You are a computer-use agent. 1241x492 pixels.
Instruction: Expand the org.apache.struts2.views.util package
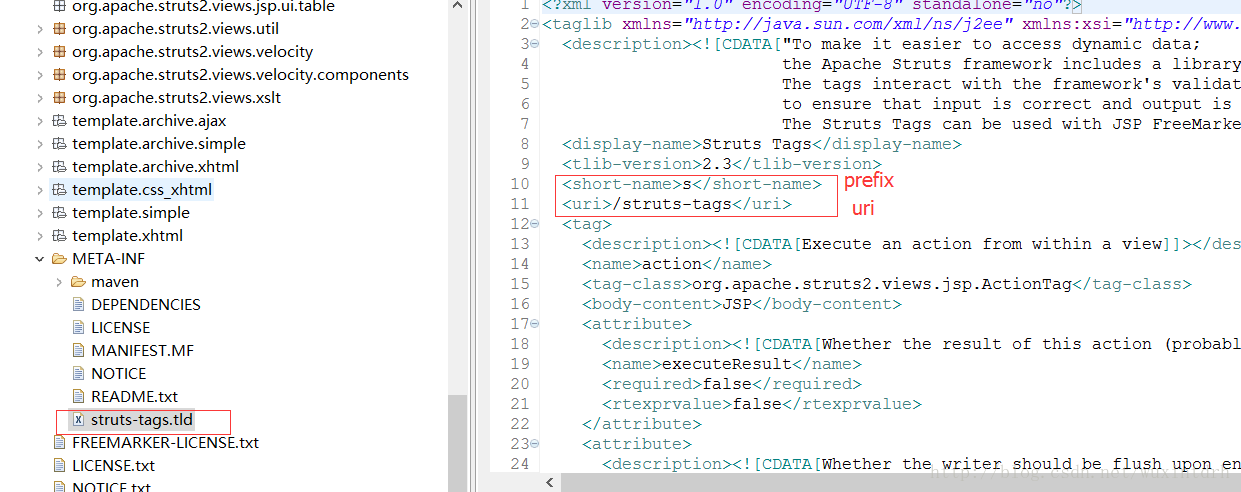click(40, 28)
